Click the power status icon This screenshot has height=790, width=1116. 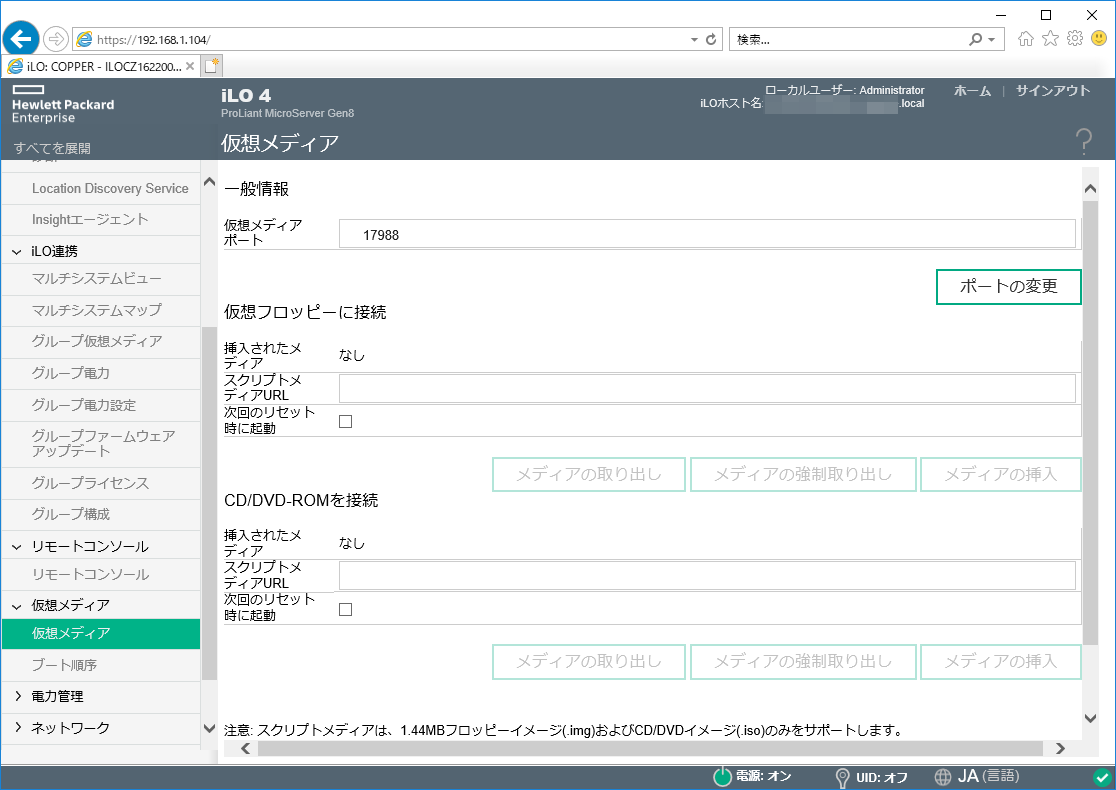[722, 776]
